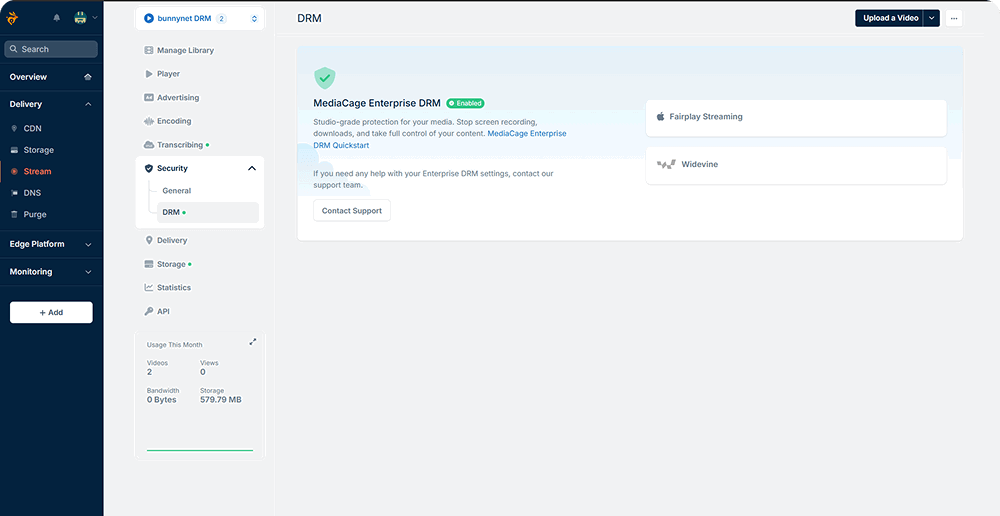Viewport: 1000px width, 516px height.
Task: Open the Upload a Video dropdown arrow
Action: (x=932, y=18)
